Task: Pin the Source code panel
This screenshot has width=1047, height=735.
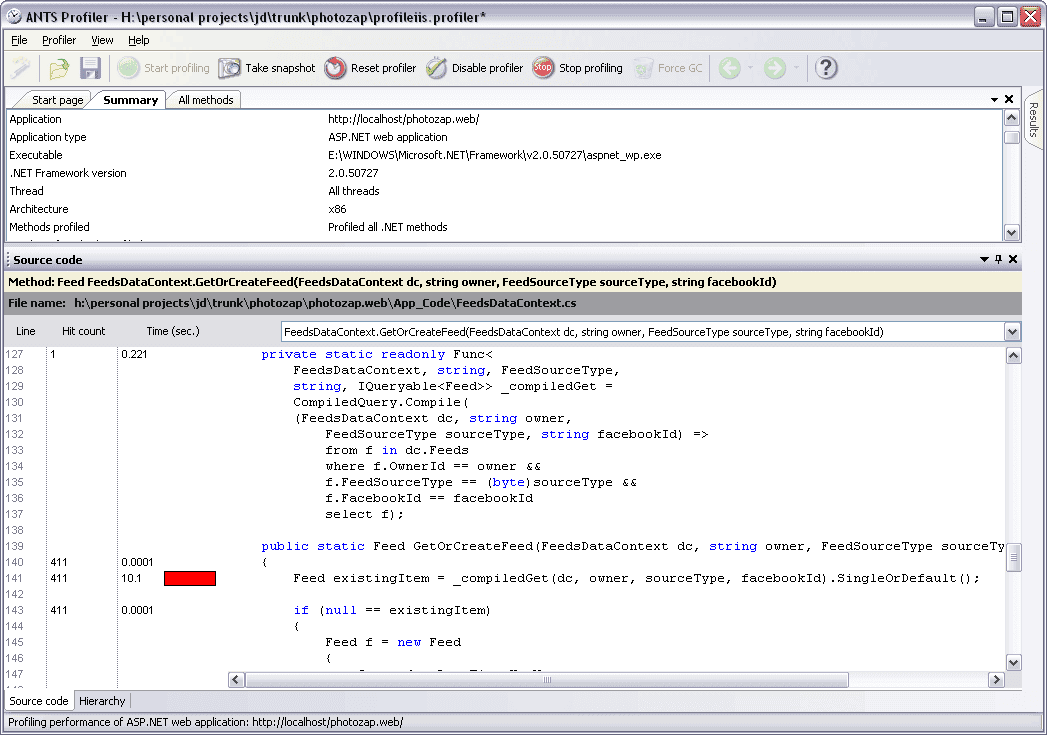Action: coord(998,260)
